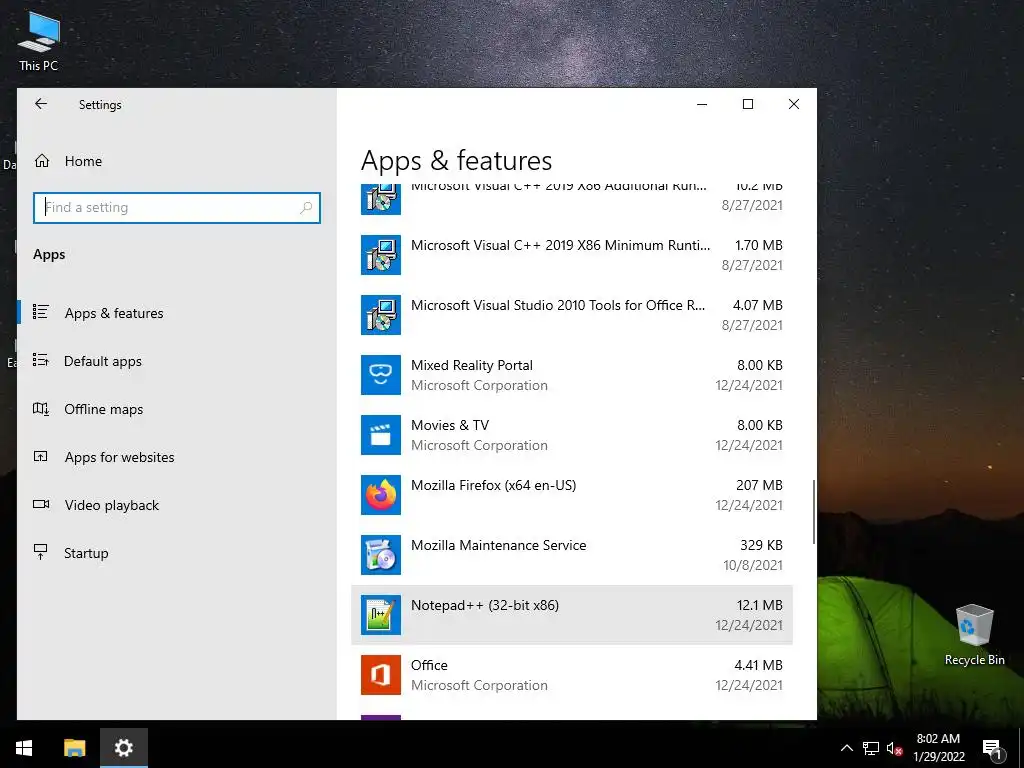Go to Home in Settings
Image resolution: width=1024 pixels, height=768 pixels.
(83, 161)
